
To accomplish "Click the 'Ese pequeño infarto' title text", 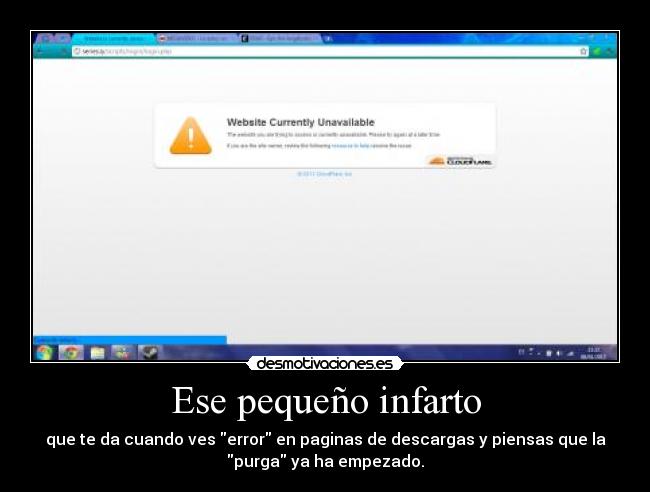I will (x=327, y=401).
